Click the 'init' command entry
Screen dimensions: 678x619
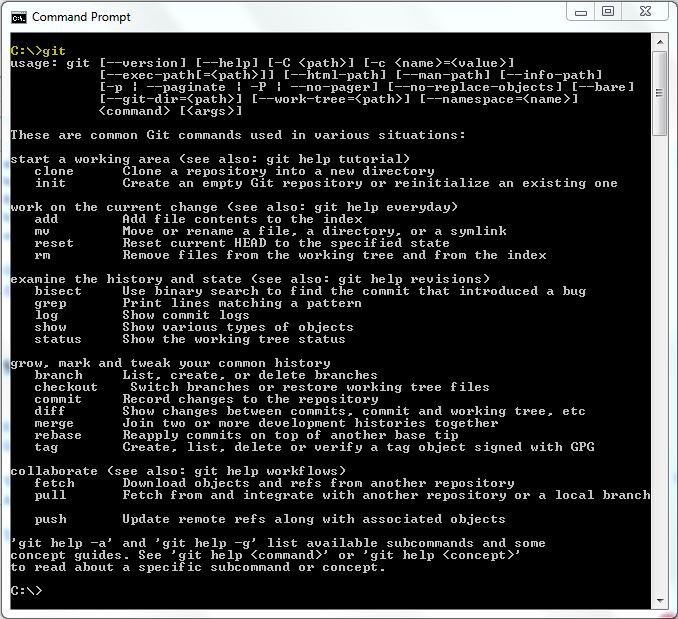(x=50, y=183)
